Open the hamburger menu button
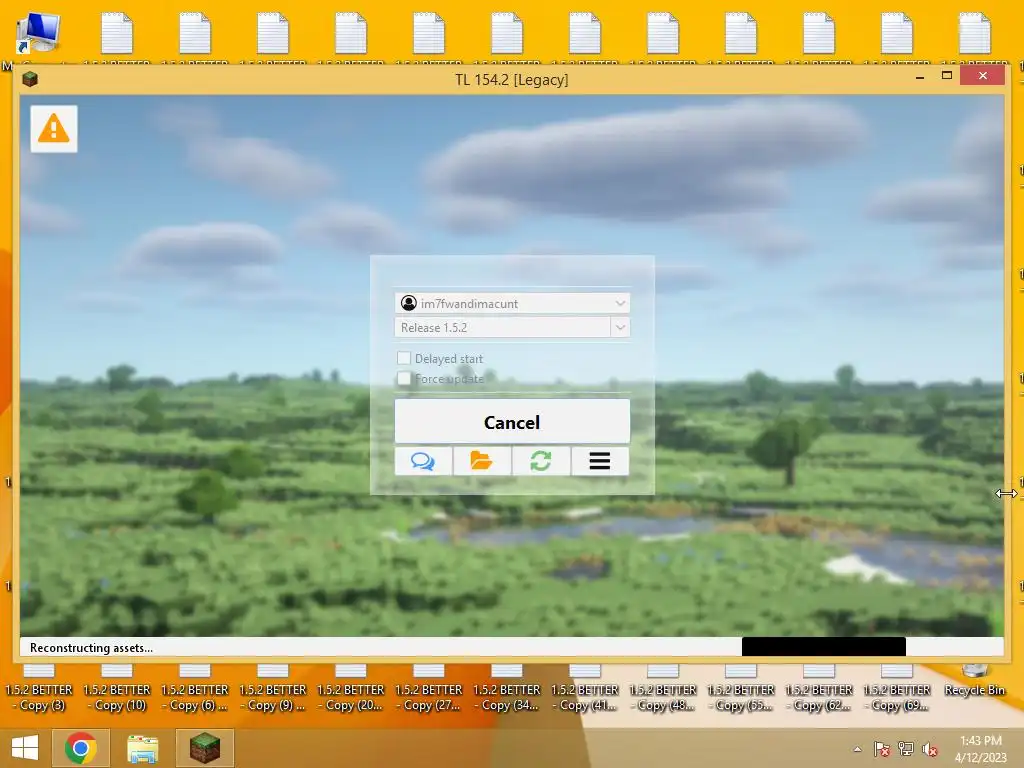 click(600, 461)
